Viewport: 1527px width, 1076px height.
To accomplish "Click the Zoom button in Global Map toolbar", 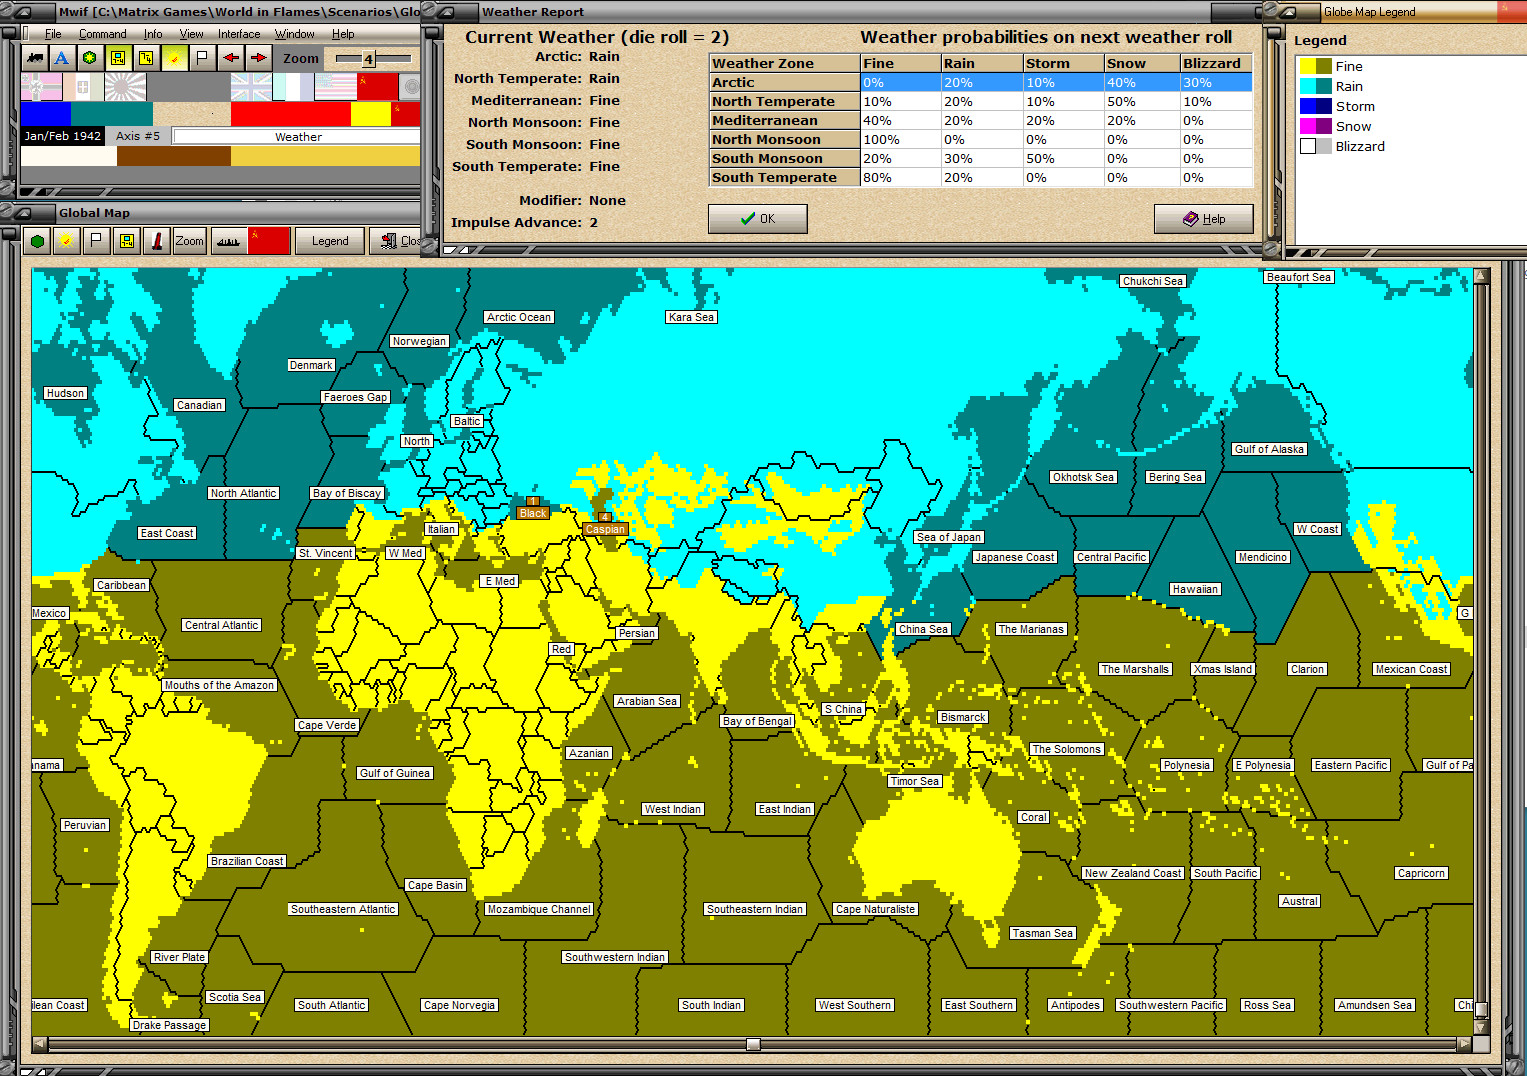I will tap(190, 241).
